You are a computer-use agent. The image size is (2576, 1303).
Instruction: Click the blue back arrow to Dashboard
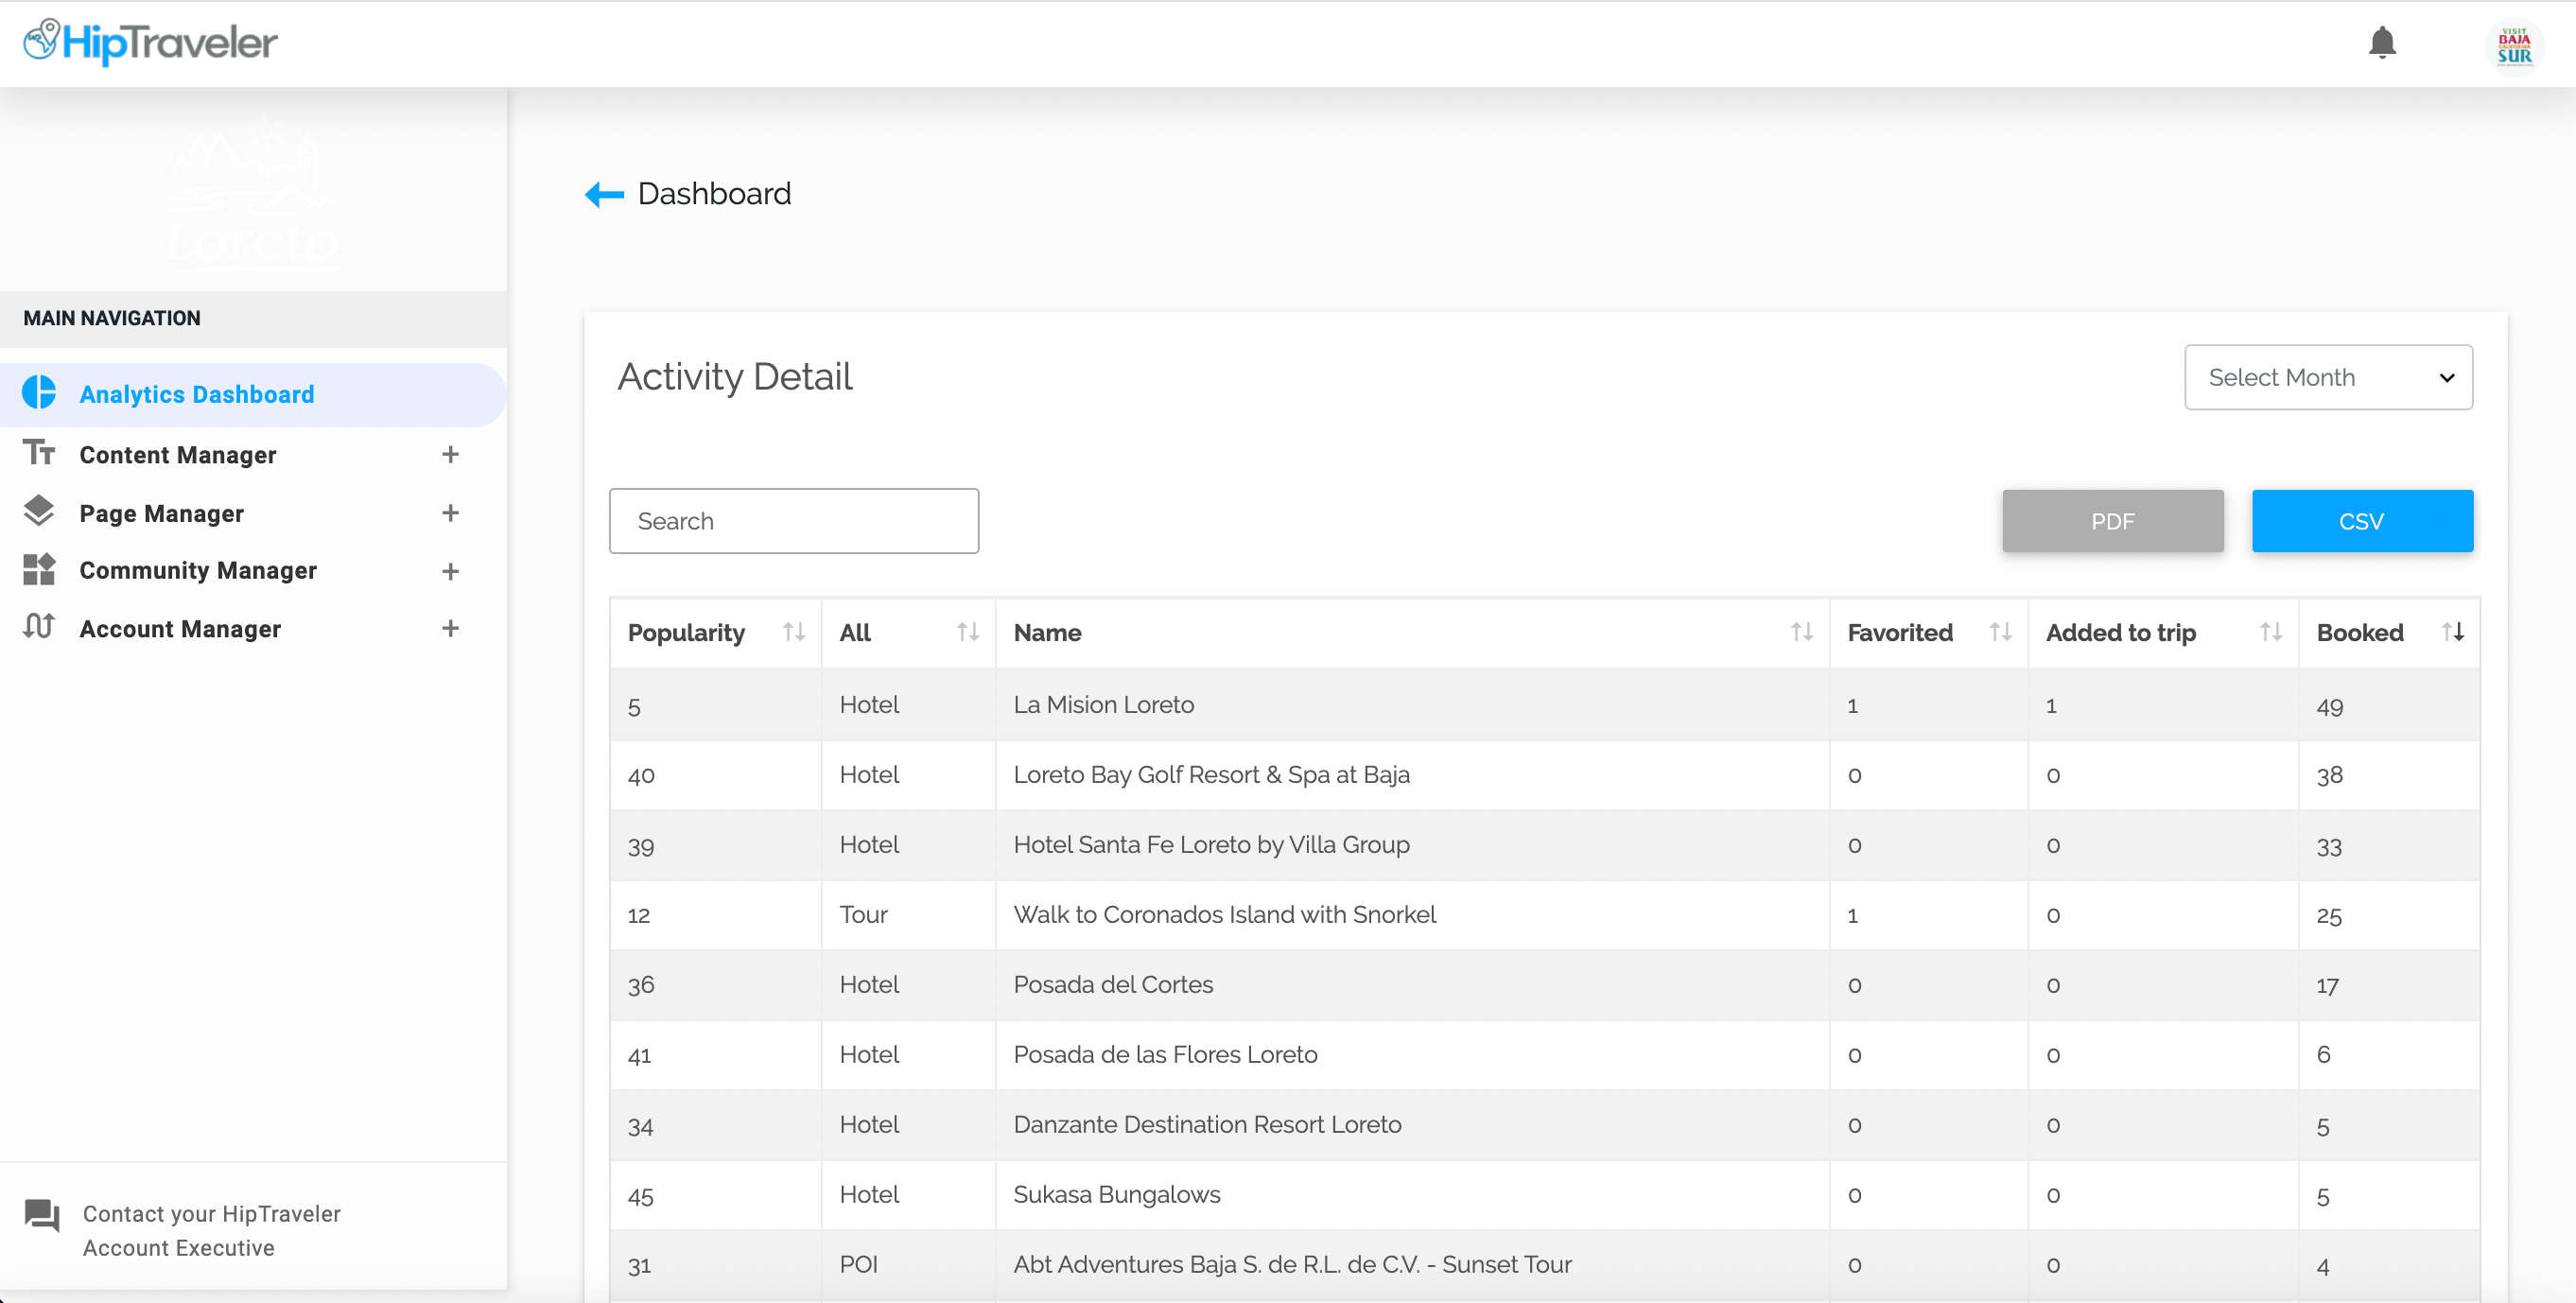tap(604, 194)
